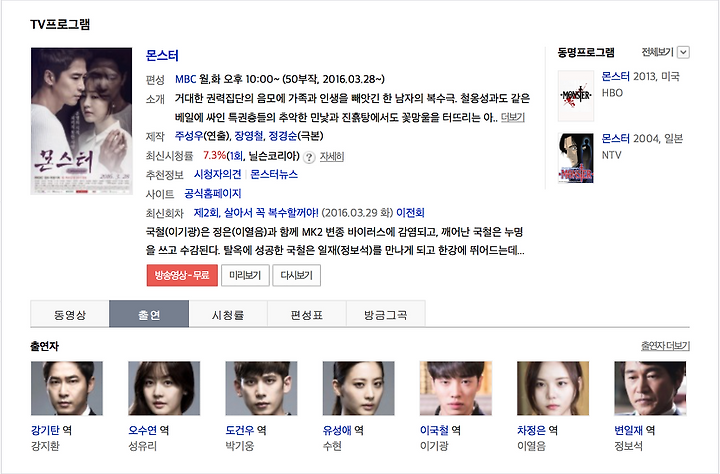Open the 편성표 tab
Viewport: 720px width, 474px height.
click(307, 315)
